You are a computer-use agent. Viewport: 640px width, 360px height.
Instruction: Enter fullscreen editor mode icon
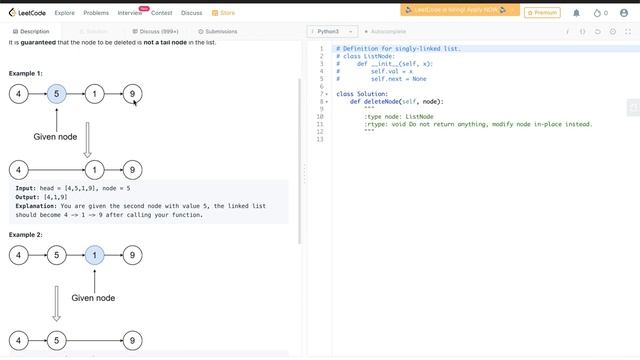point(628,31)
